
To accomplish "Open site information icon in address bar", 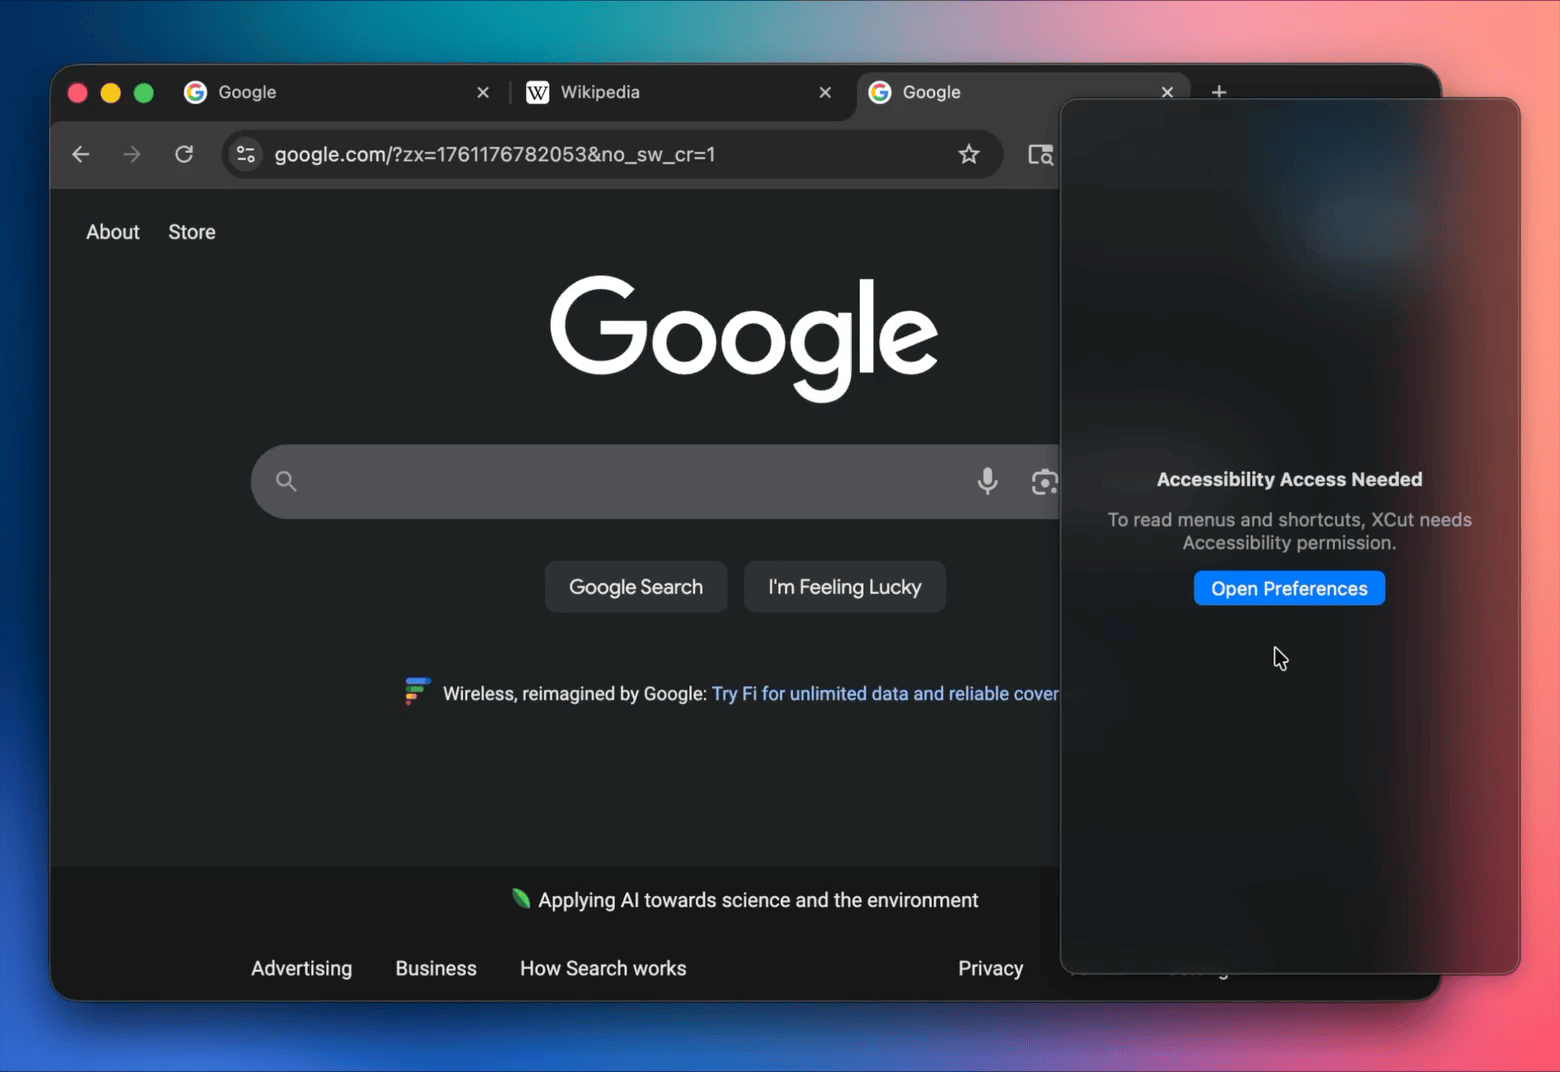I will point(246,154).
